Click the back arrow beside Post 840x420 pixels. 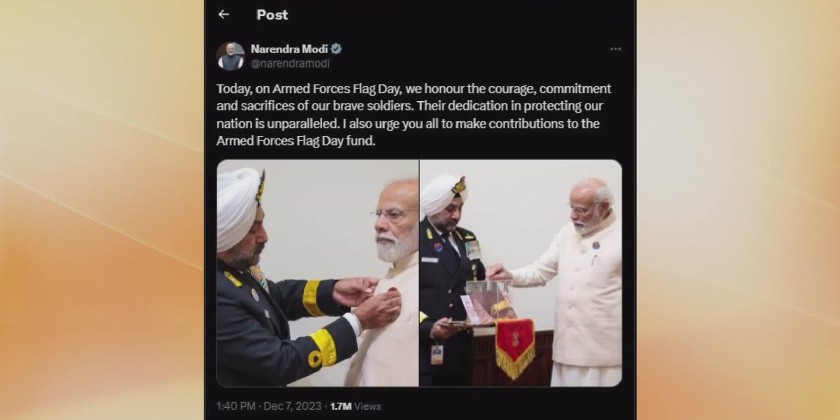click(x=223, y=14)
